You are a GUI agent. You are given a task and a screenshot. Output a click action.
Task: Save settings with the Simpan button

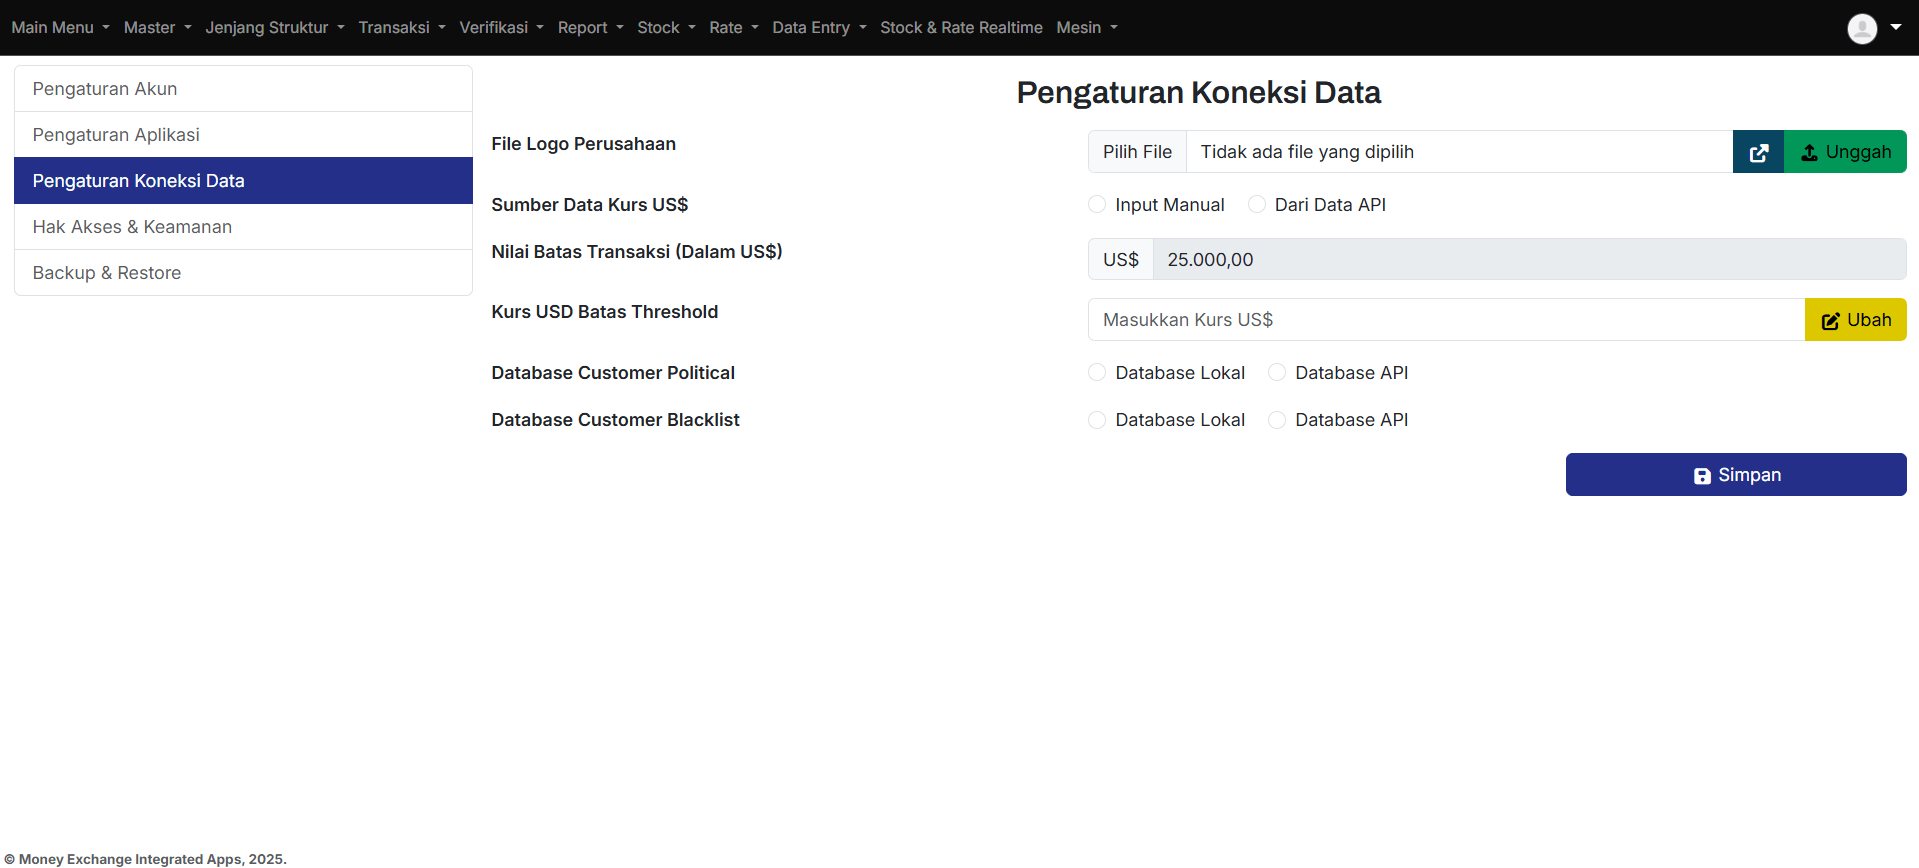click(x=1735, y=475)
